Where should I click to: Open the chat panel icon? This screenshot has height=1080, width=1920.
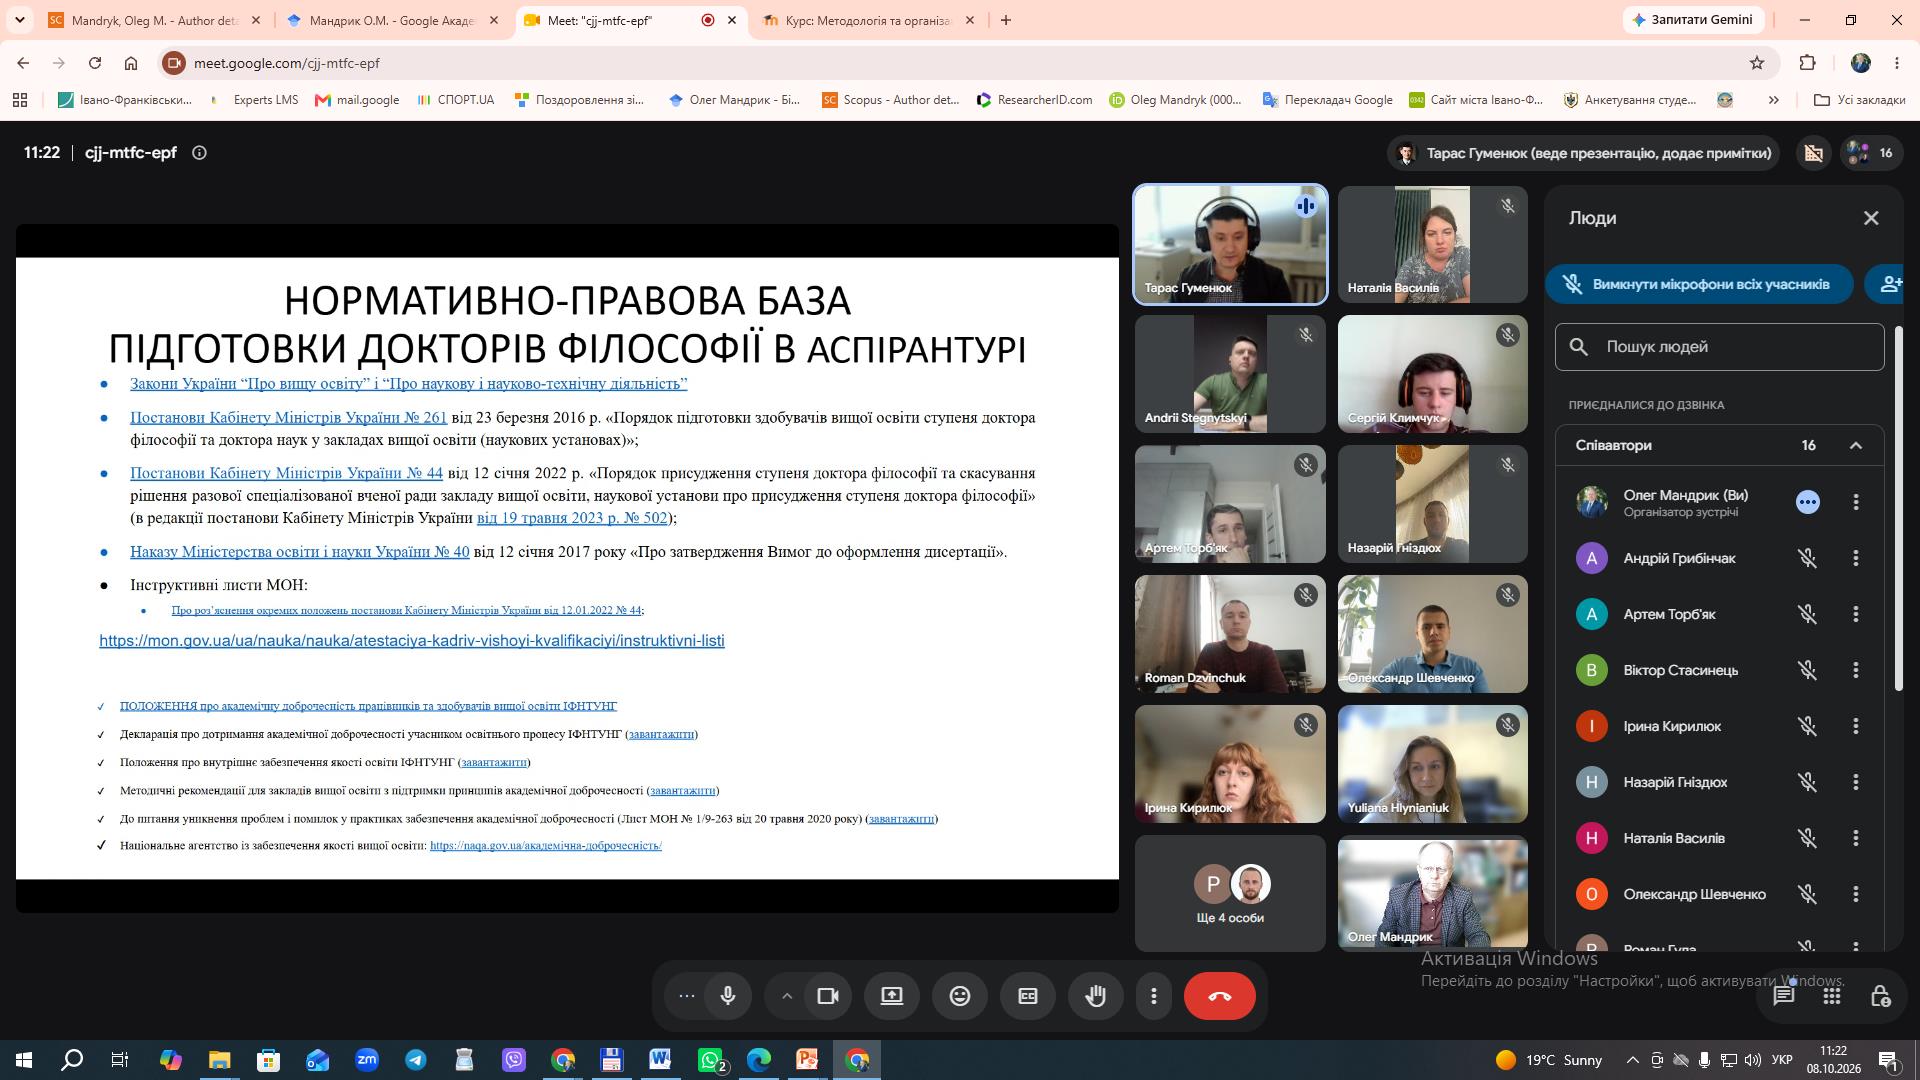click(1783, 996)
